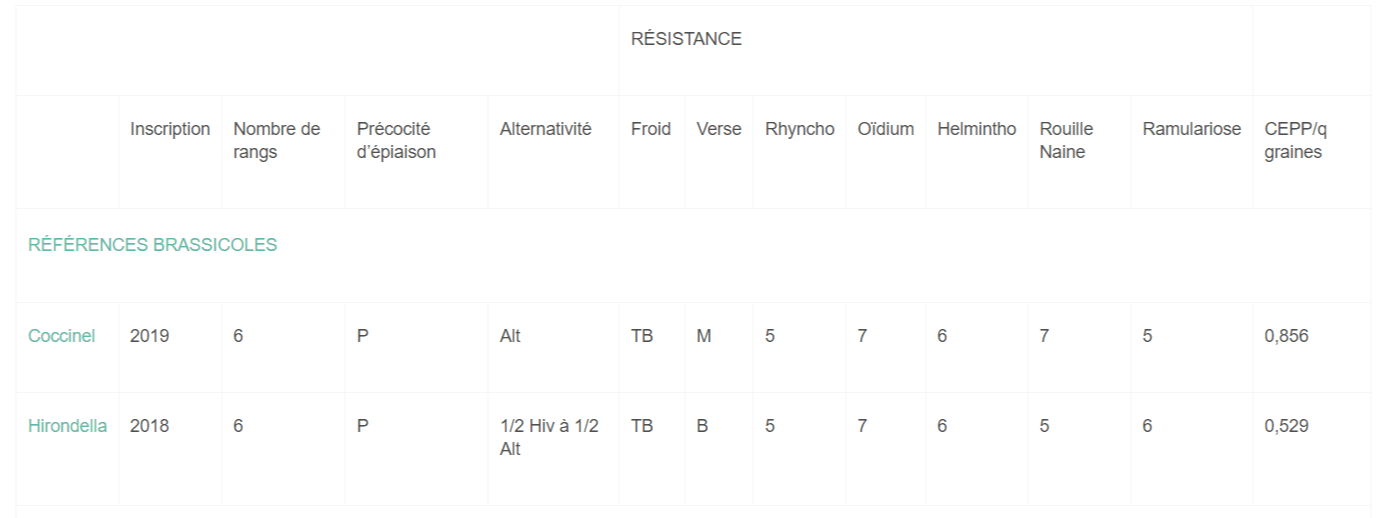1383x518 pixels.
Task: Click the Inscription column header
Action: tap(170, 129)
